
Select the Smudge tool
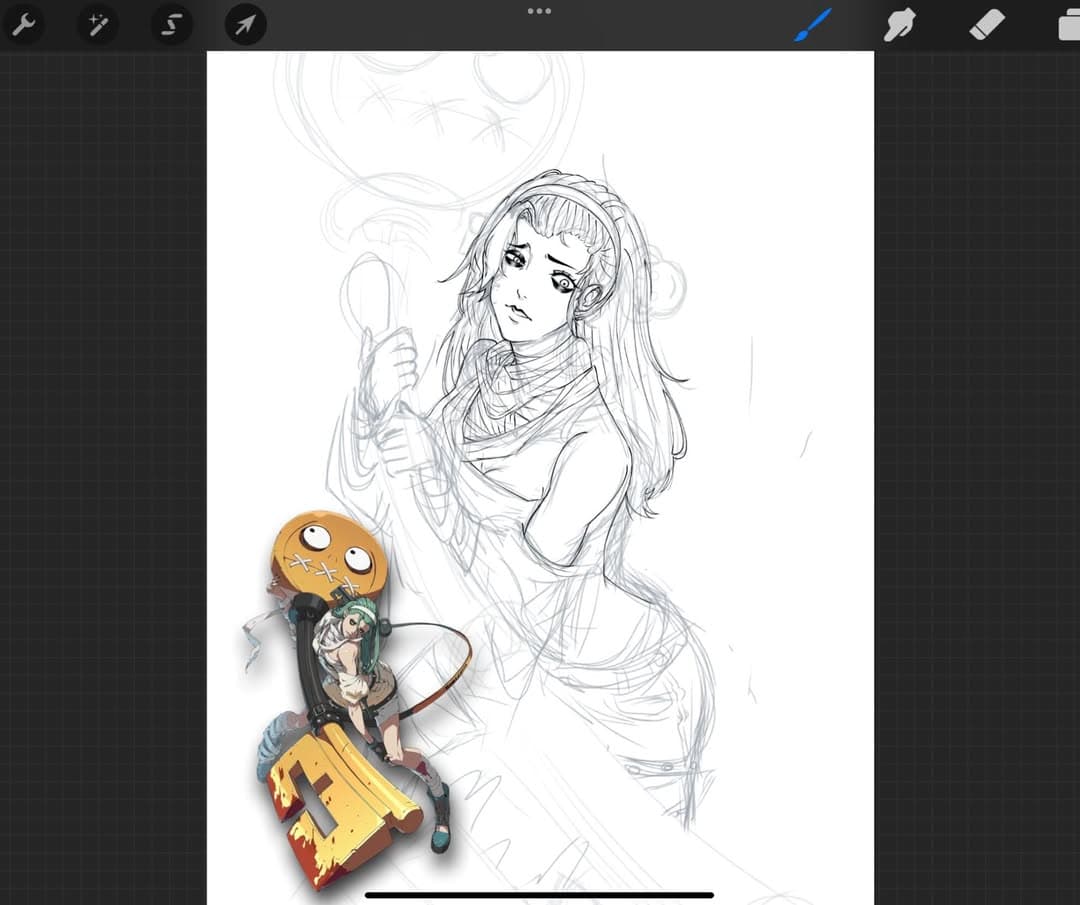pyautogui.click(x=900, y=25)
